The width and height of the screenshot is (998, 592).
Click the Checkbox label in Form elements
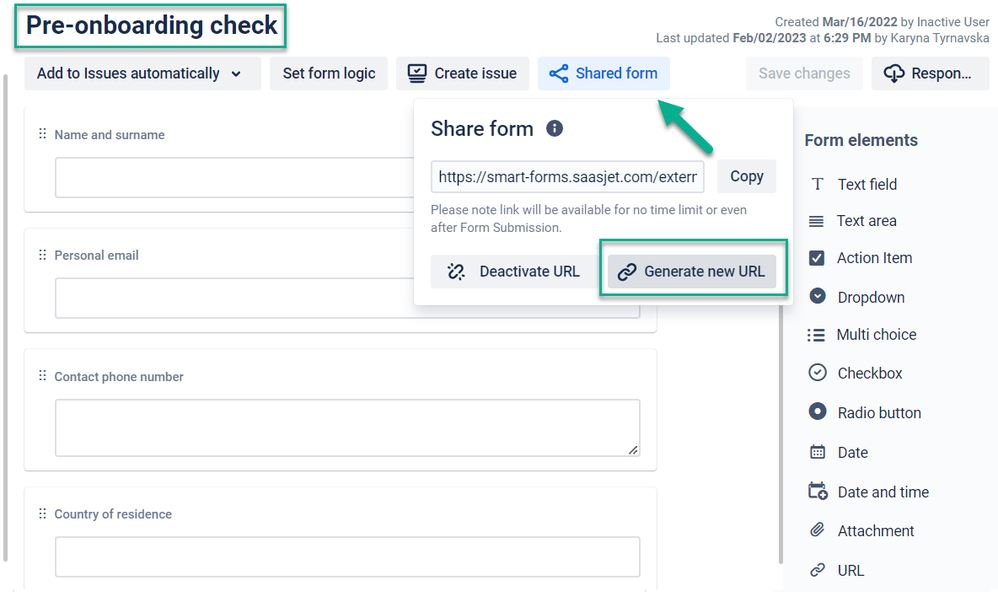coord(869,373)
